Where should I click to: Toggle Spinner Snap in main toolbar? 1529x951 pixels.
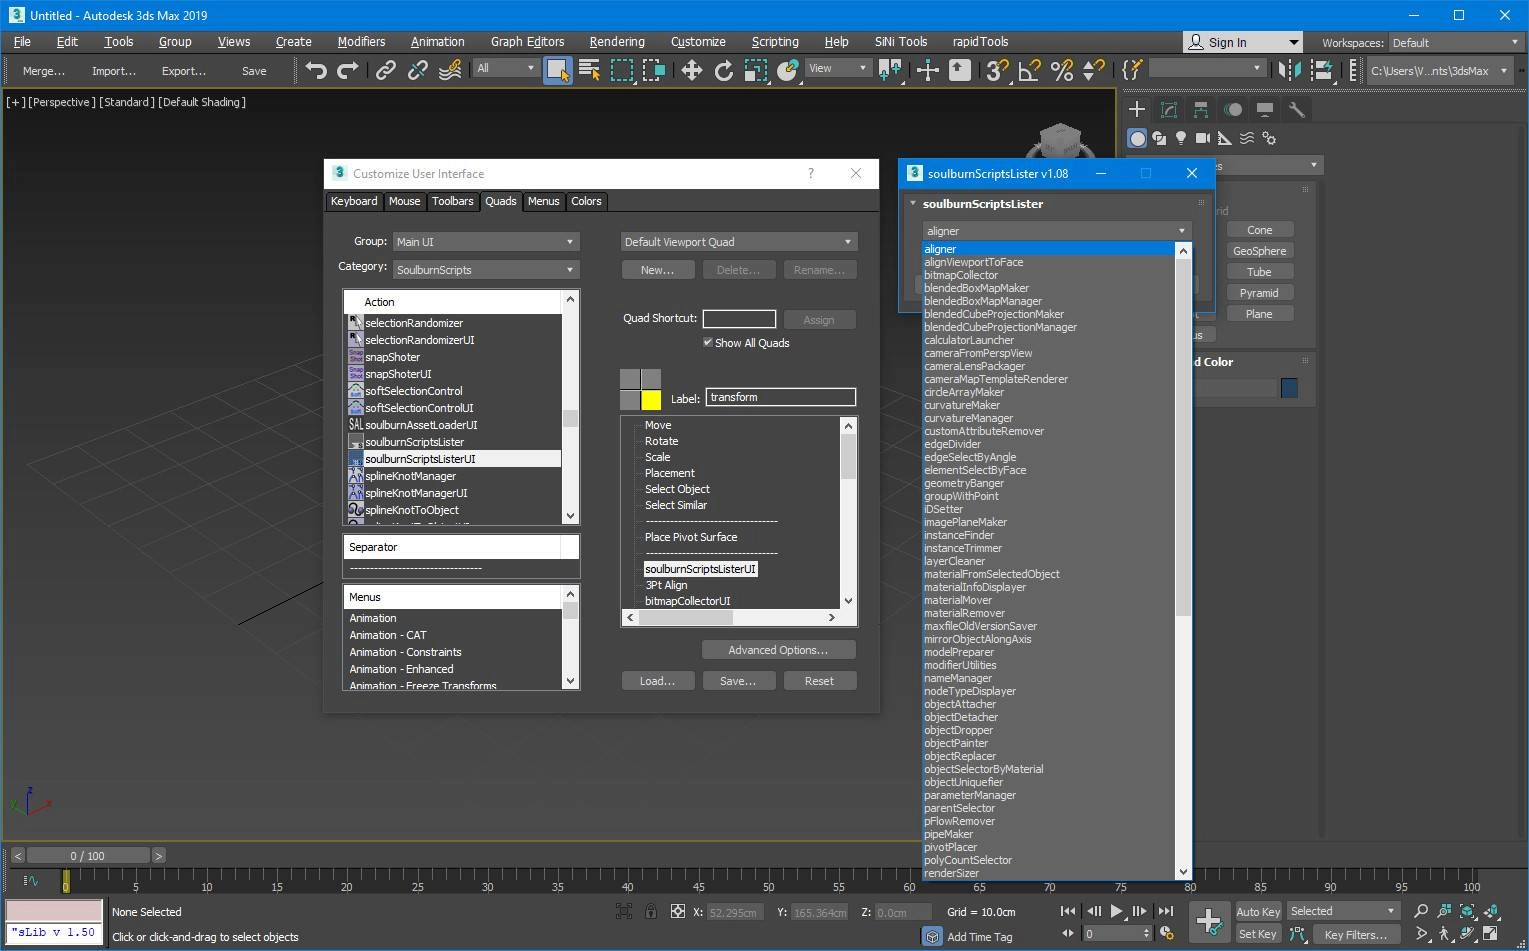(x=1093, y=70)
